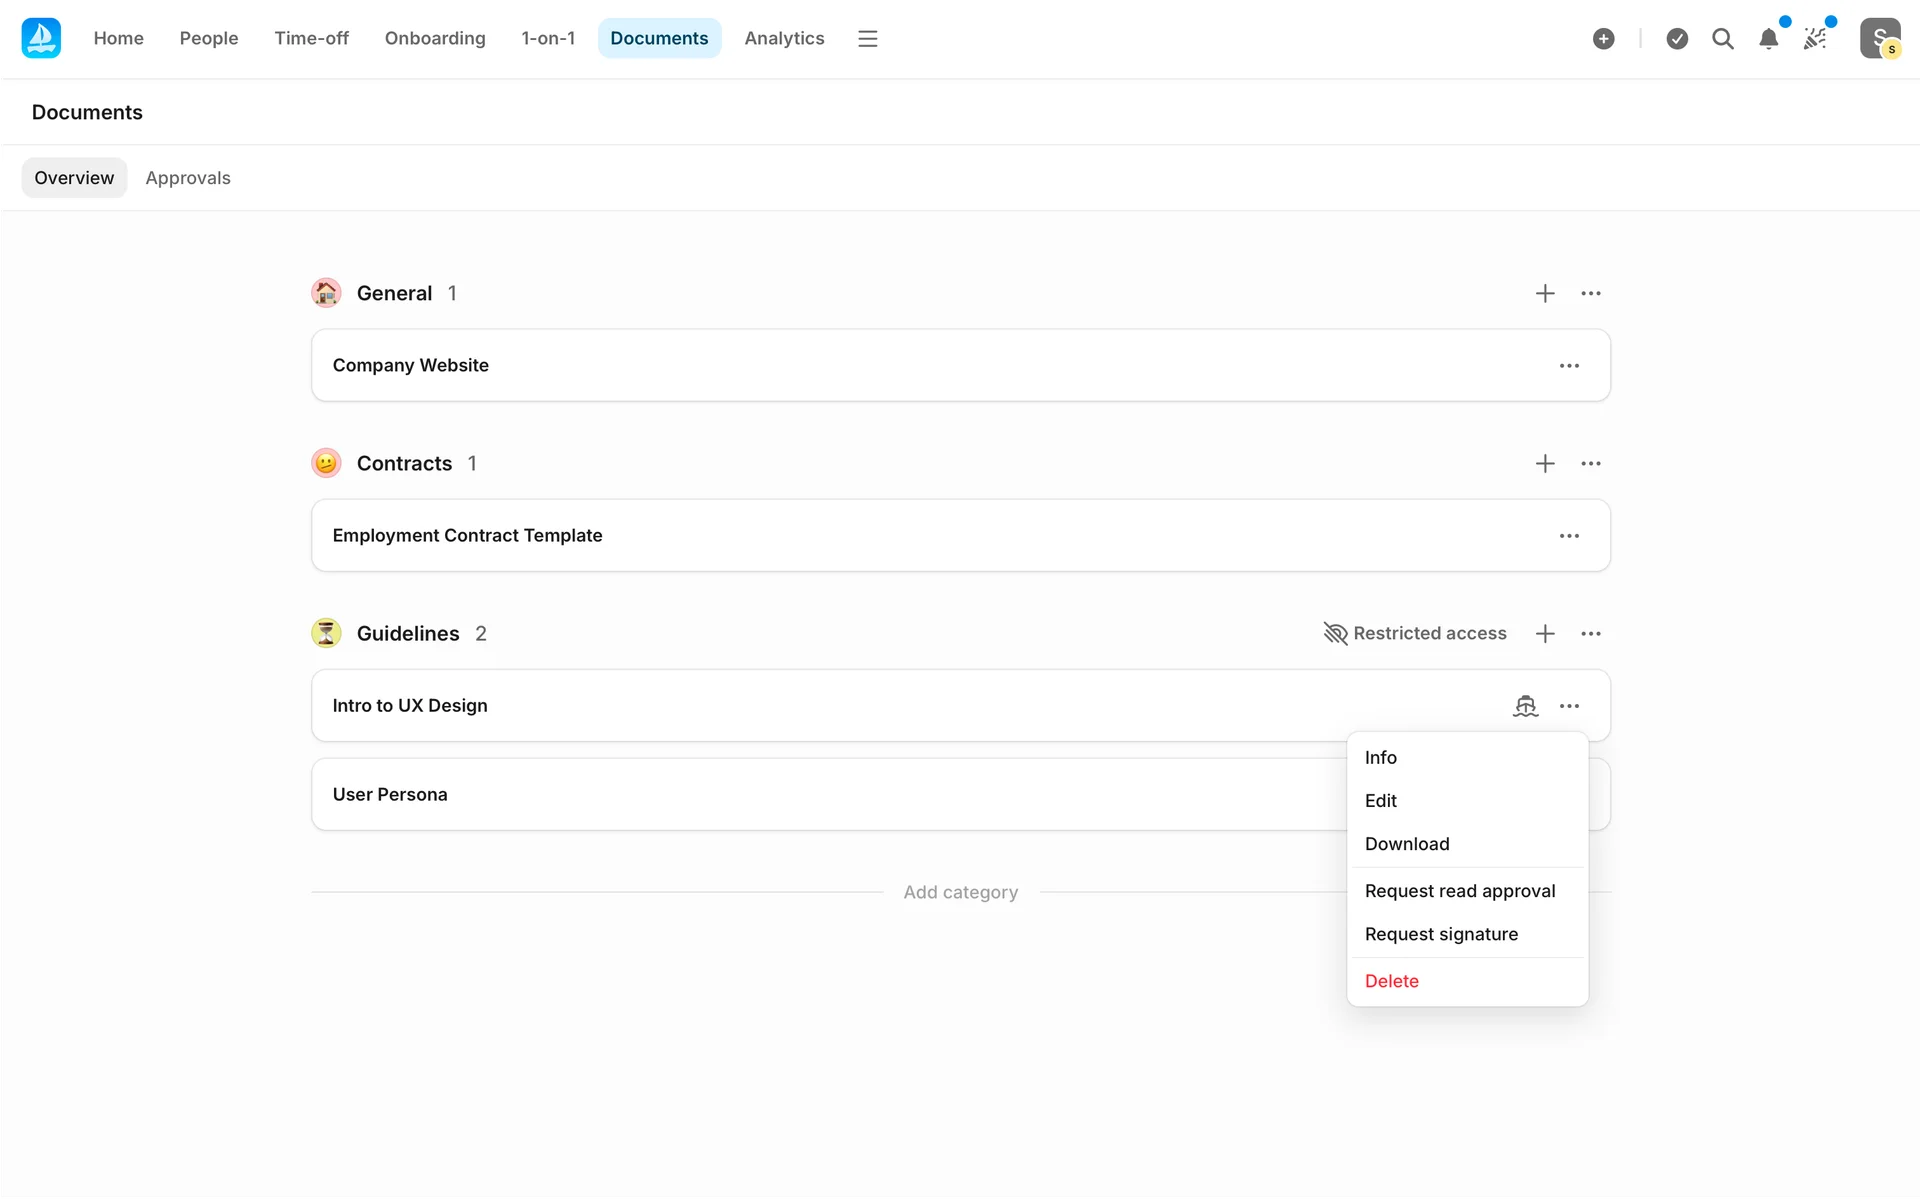This screenshot has height=1200, width=1920.
Task: Toggle Restricted access on Guidelines
Action: 1414,633
